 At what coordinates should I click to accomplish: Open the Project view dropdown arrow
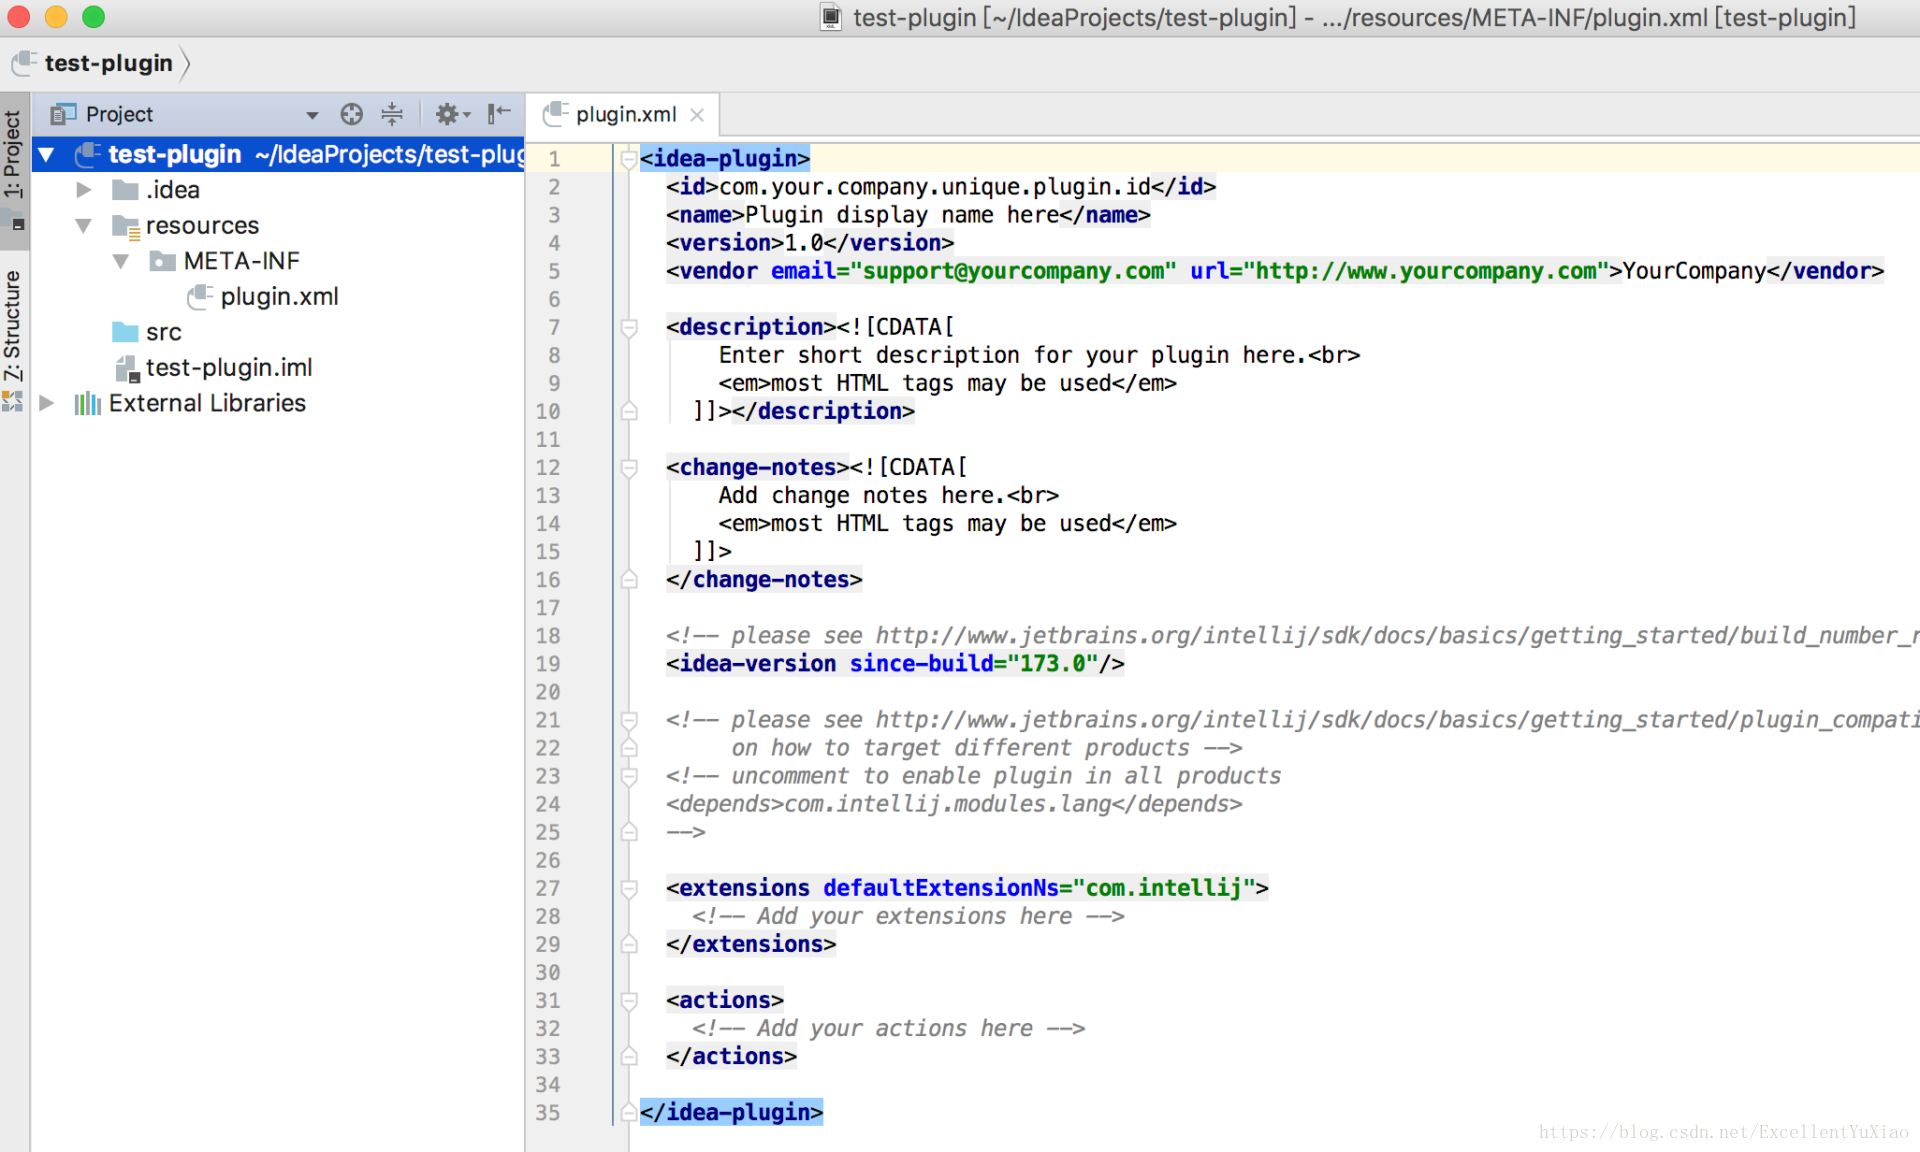[312, 115]
